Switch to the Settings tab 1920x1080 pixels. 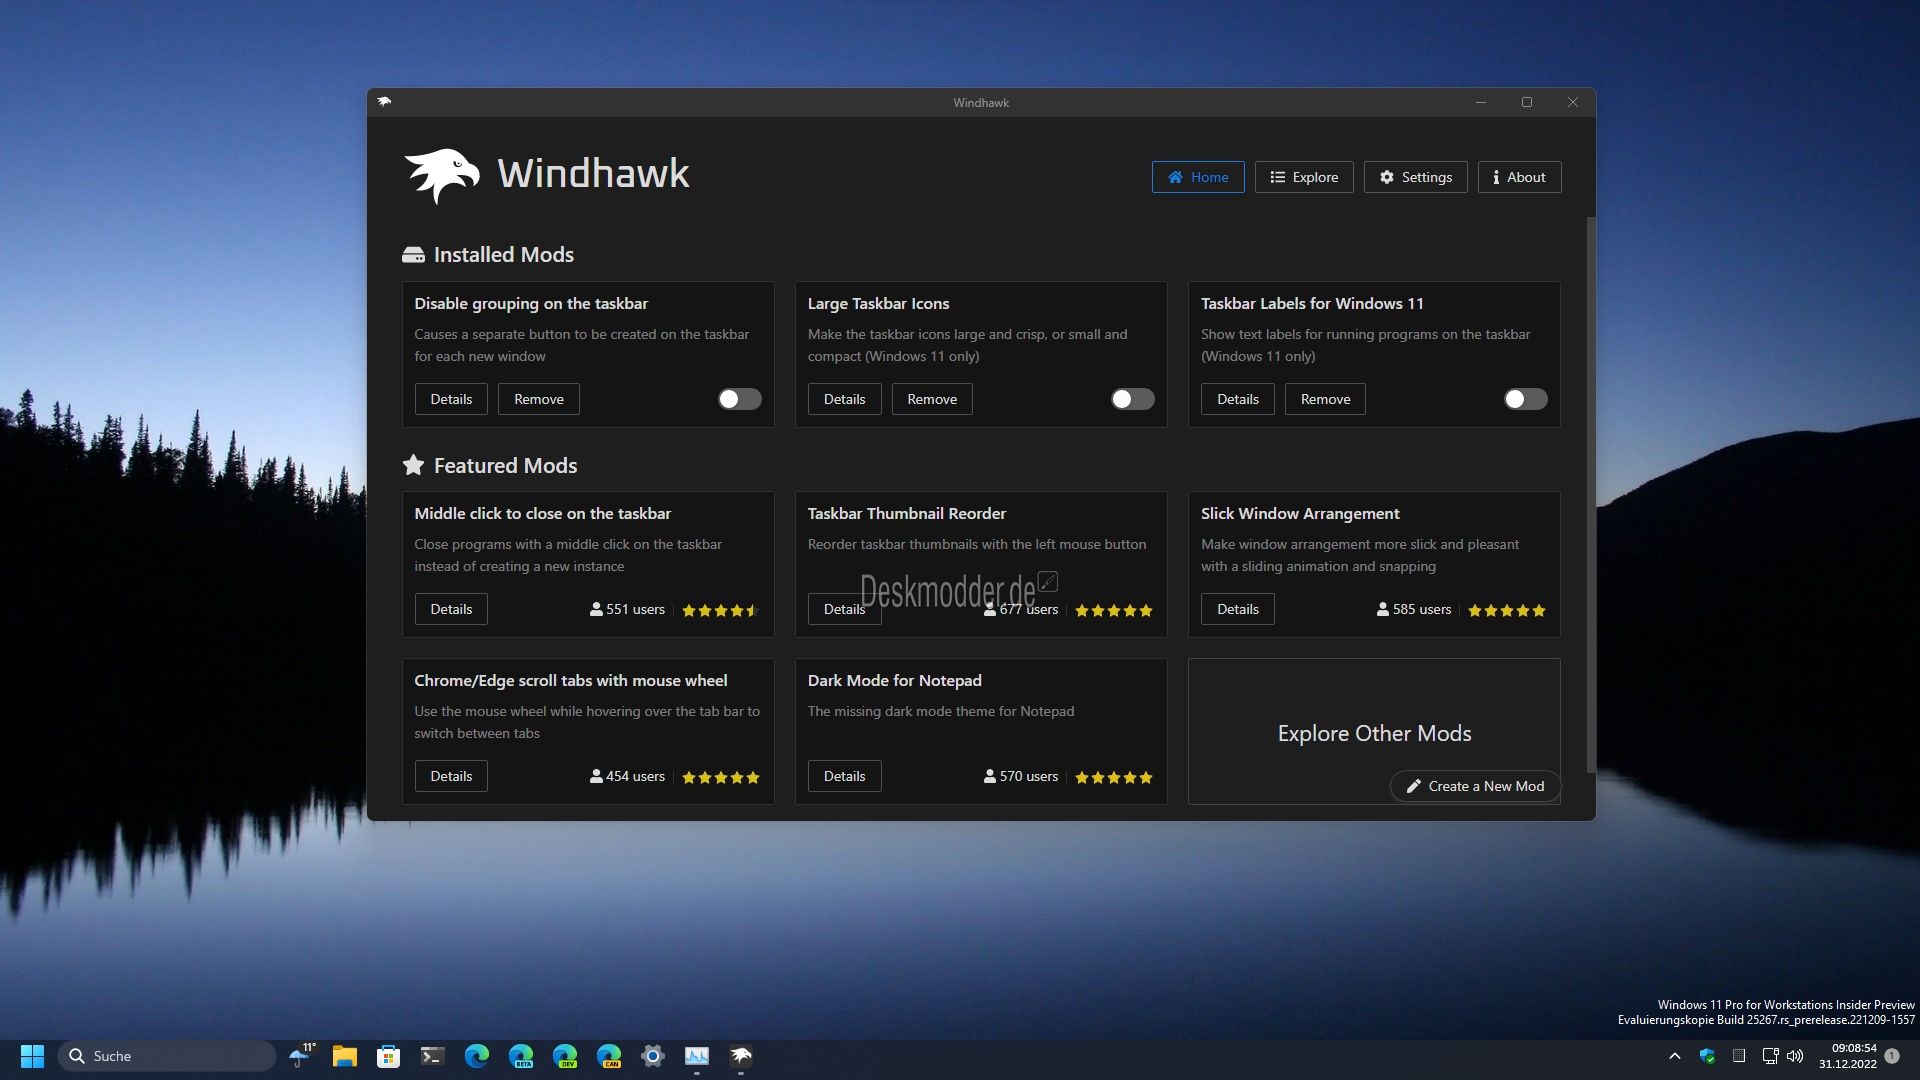pos(1415,177)
